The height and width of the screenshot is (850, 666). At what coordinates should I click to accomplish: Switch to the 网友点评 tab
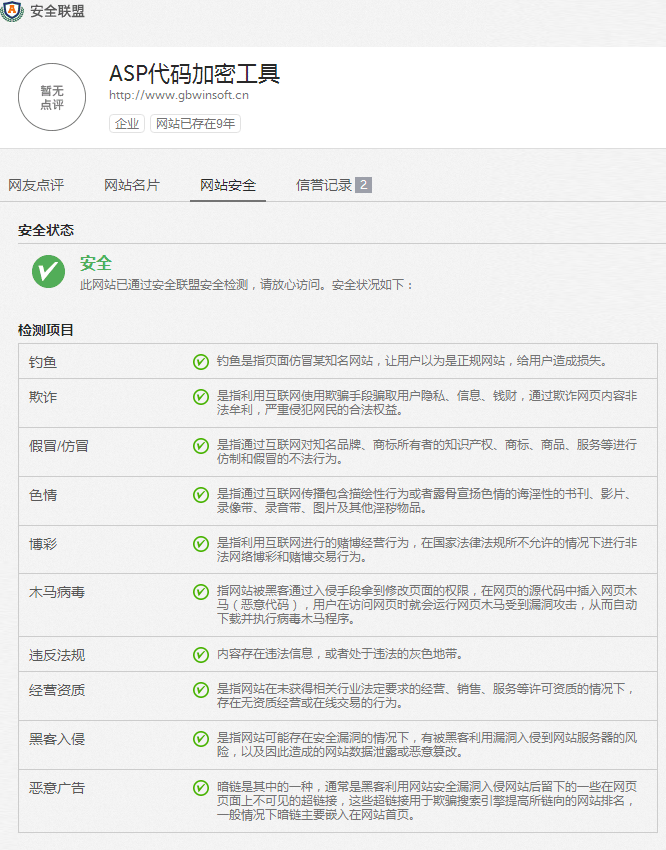point(36,185)
